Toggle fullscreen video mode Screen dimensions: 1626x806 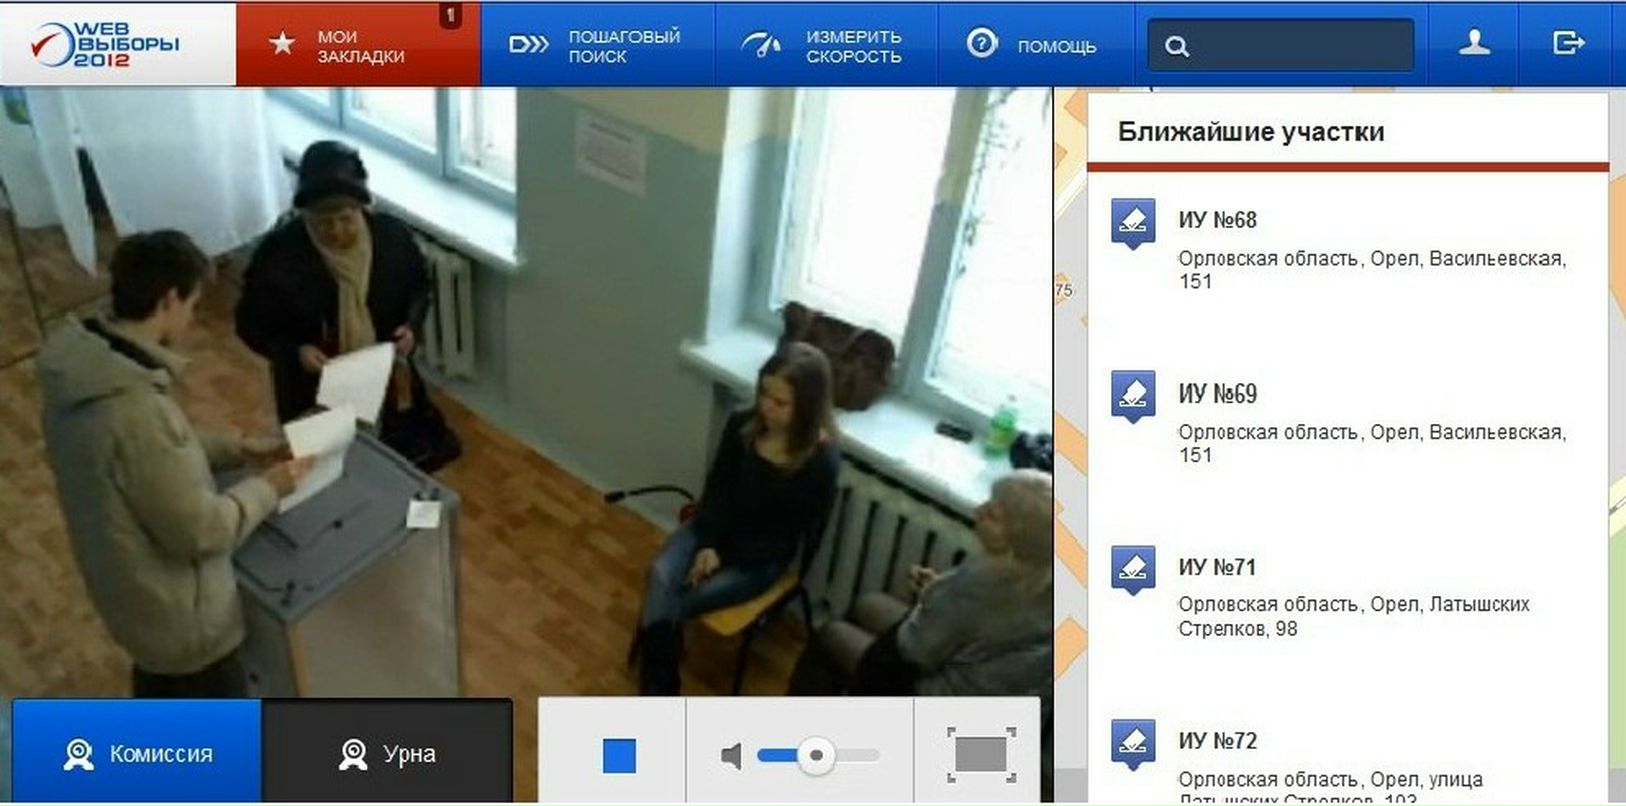[x=981, y=754]
